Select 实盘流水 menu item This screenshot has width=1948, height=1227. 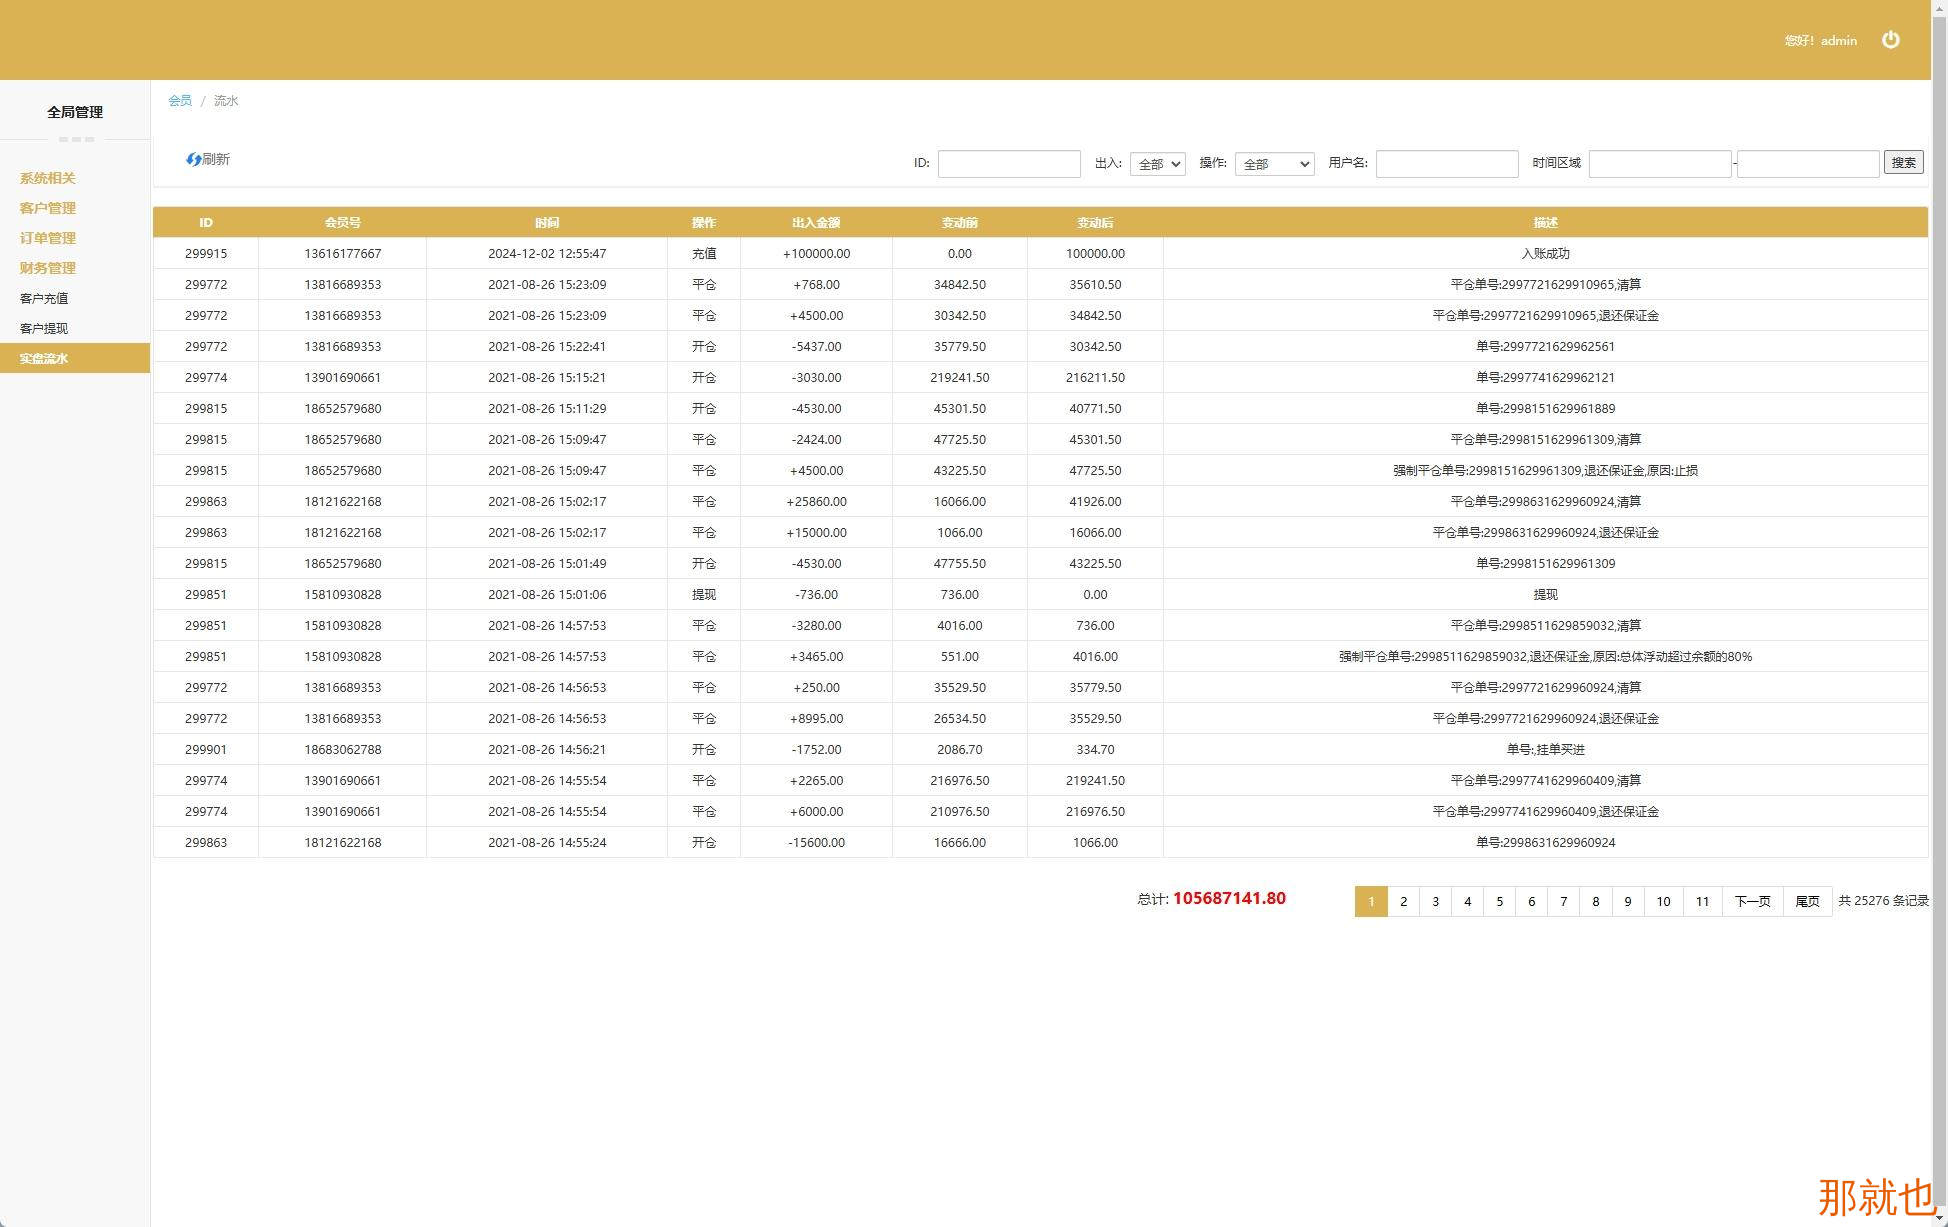[x=44, y=358]
